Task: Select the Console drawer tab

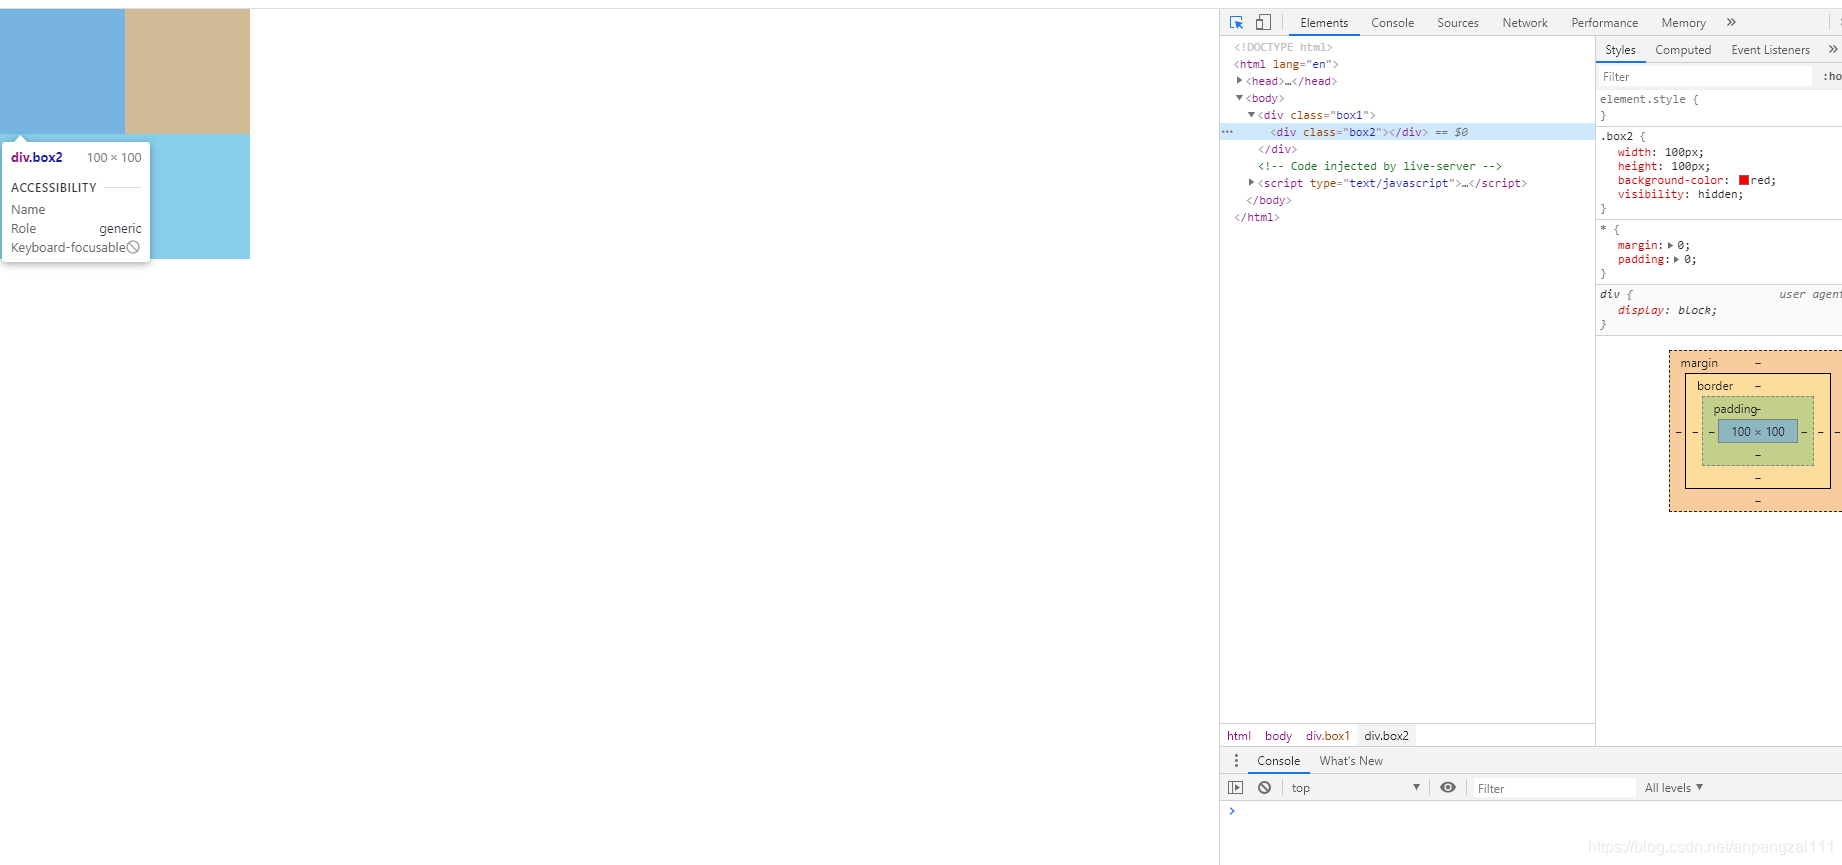Action: pyautogui.click(x=1278, y=761)
